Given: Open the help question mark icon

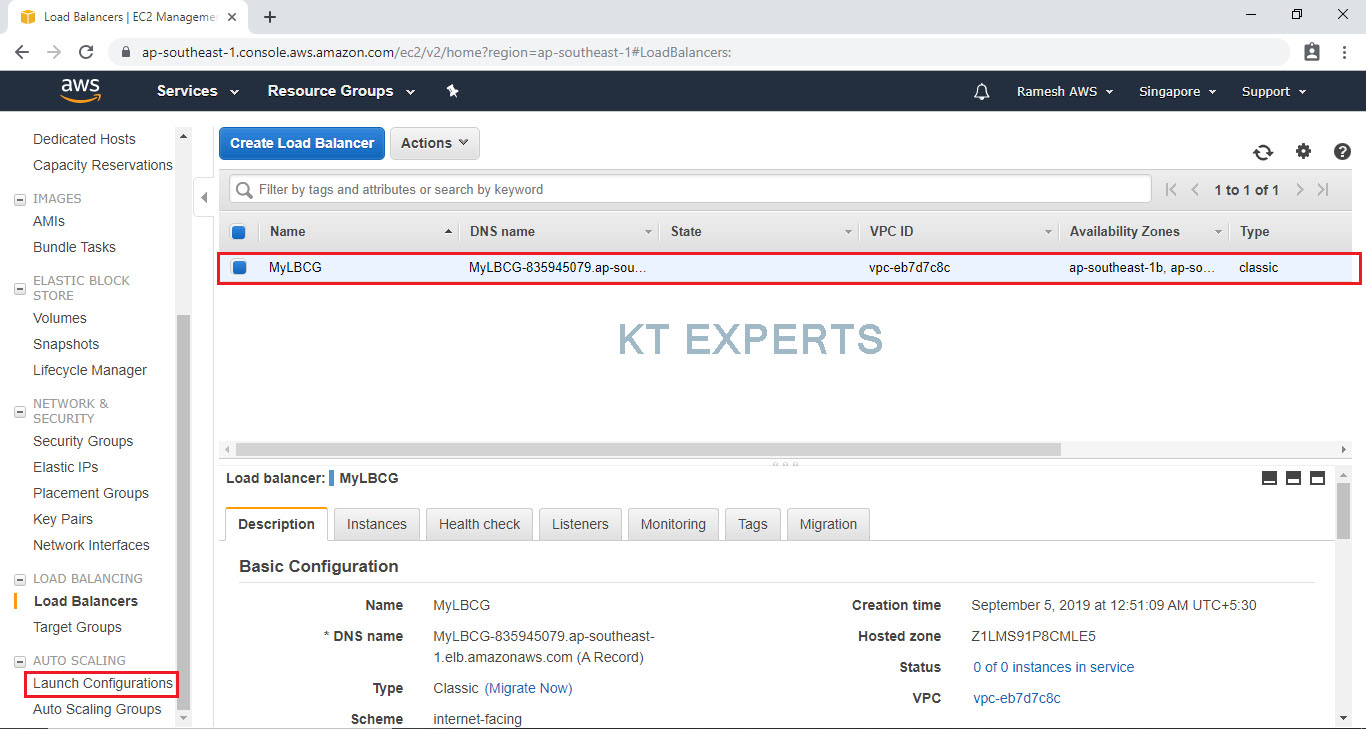Looking at the screenshot, I should [1342, 152].
